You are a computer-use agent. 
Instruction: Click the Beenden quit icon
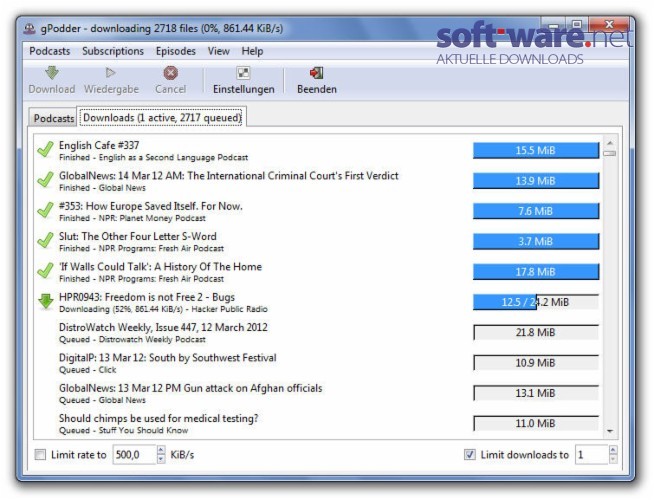tap(317, 73)
